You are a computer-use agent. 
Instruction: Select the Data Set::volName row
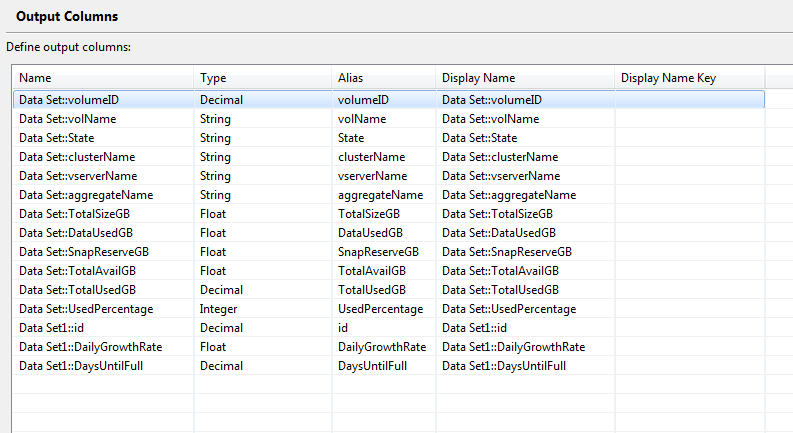coord(388,119)
